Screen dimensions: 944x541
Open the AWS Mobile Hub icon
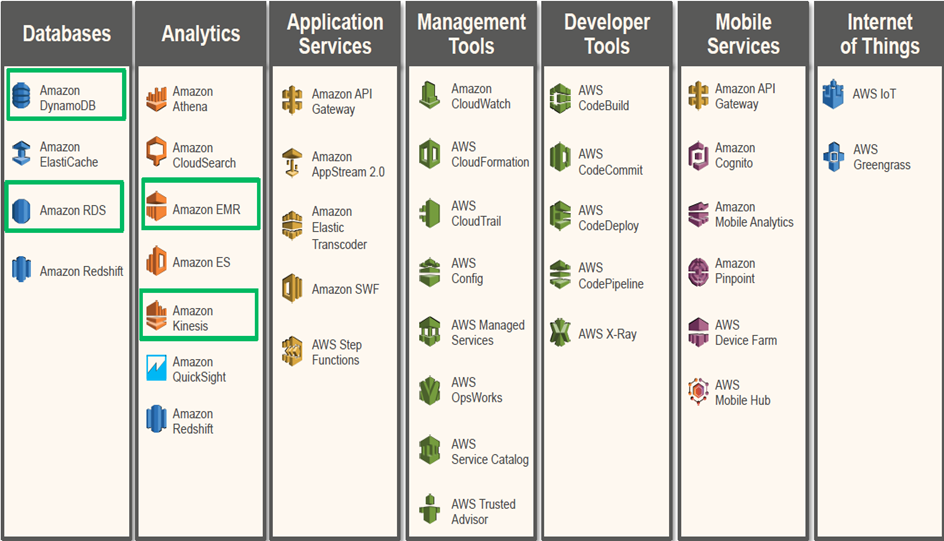pyautogui.click(x=698, y=392)
